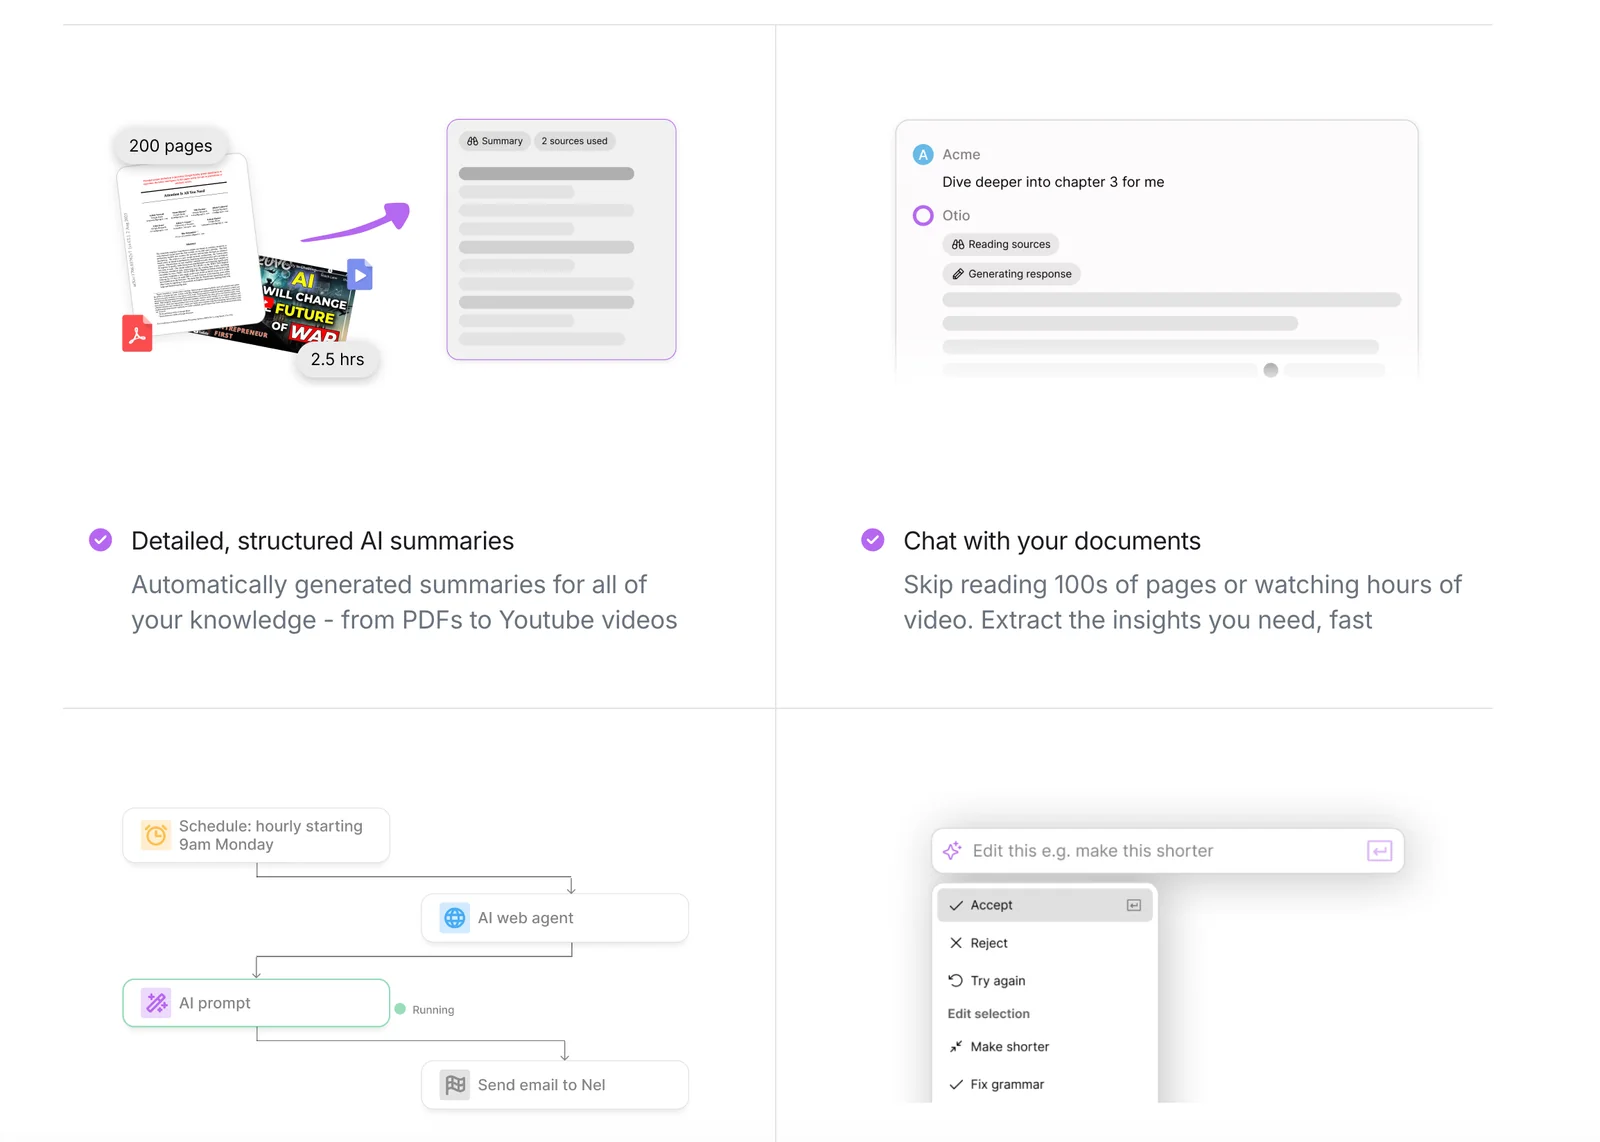Image resolution: width=1600 pixels, height=1142 pixels.
Task: Click the Otio purple circle avatar
Action: coord(923,215)
